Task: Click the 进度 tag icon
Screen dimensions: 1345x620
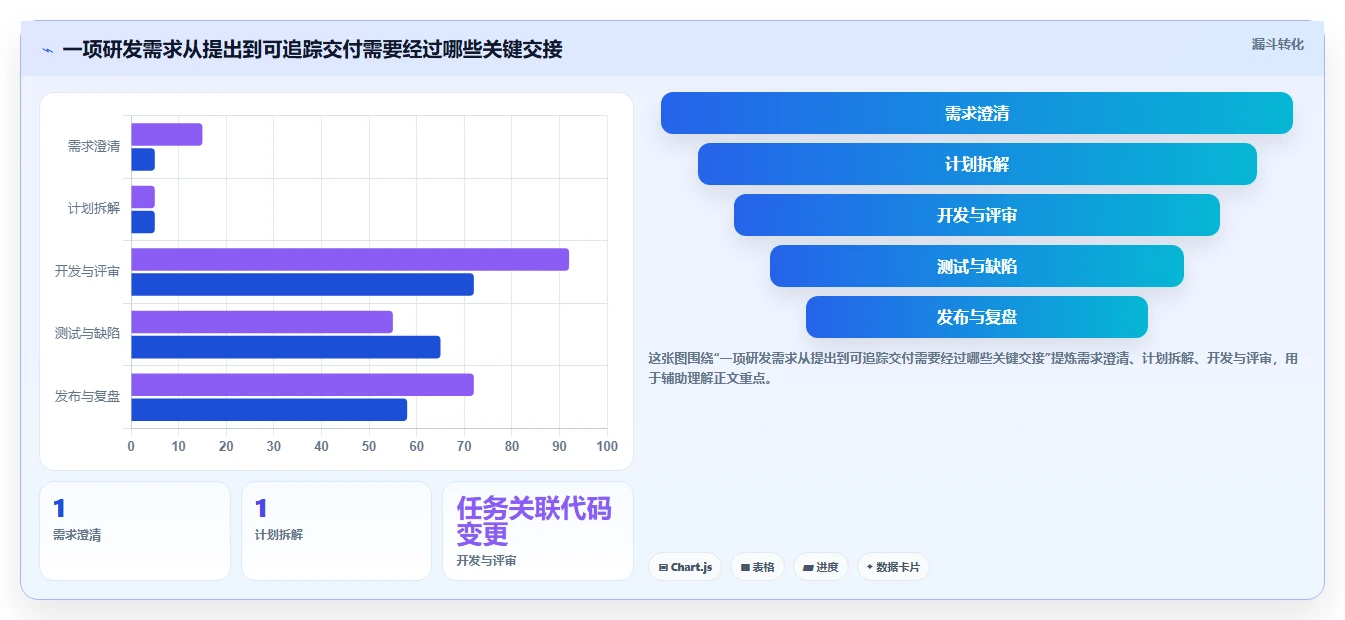Action: (x=808, y=567)
